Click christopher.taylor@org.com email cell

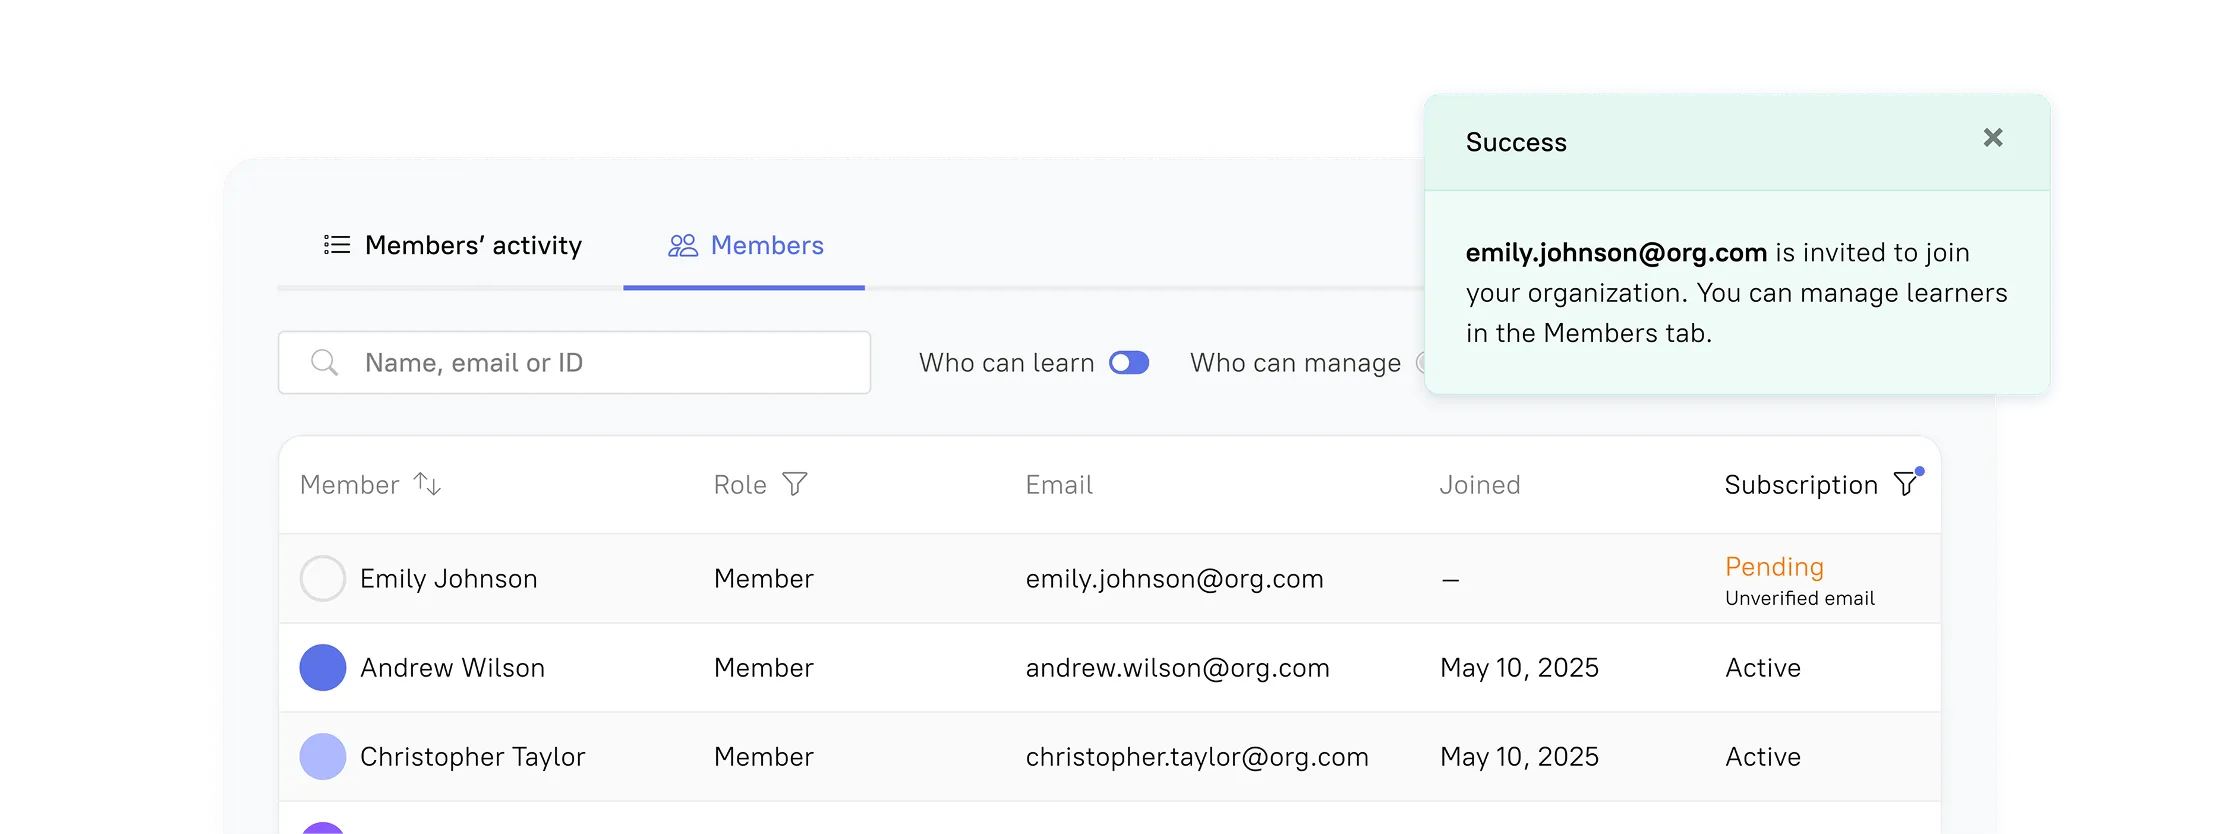[x=1197, y=757]
